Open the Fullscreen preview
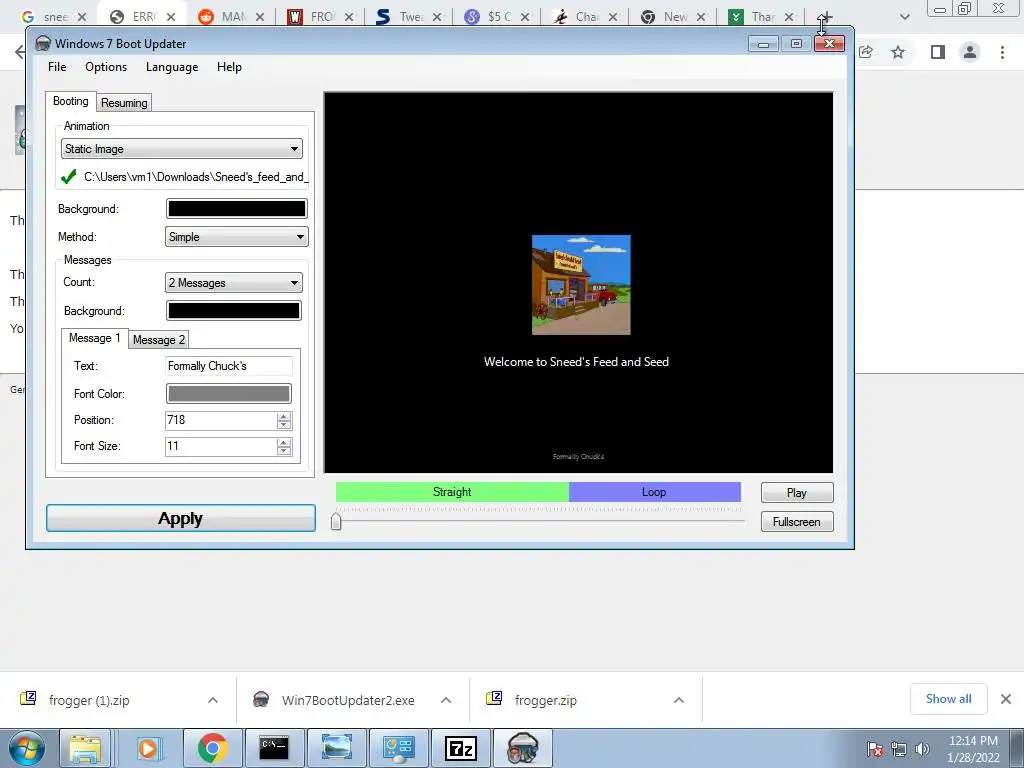The height and width of the screenshot is (768, 1024). click(797, 522)
